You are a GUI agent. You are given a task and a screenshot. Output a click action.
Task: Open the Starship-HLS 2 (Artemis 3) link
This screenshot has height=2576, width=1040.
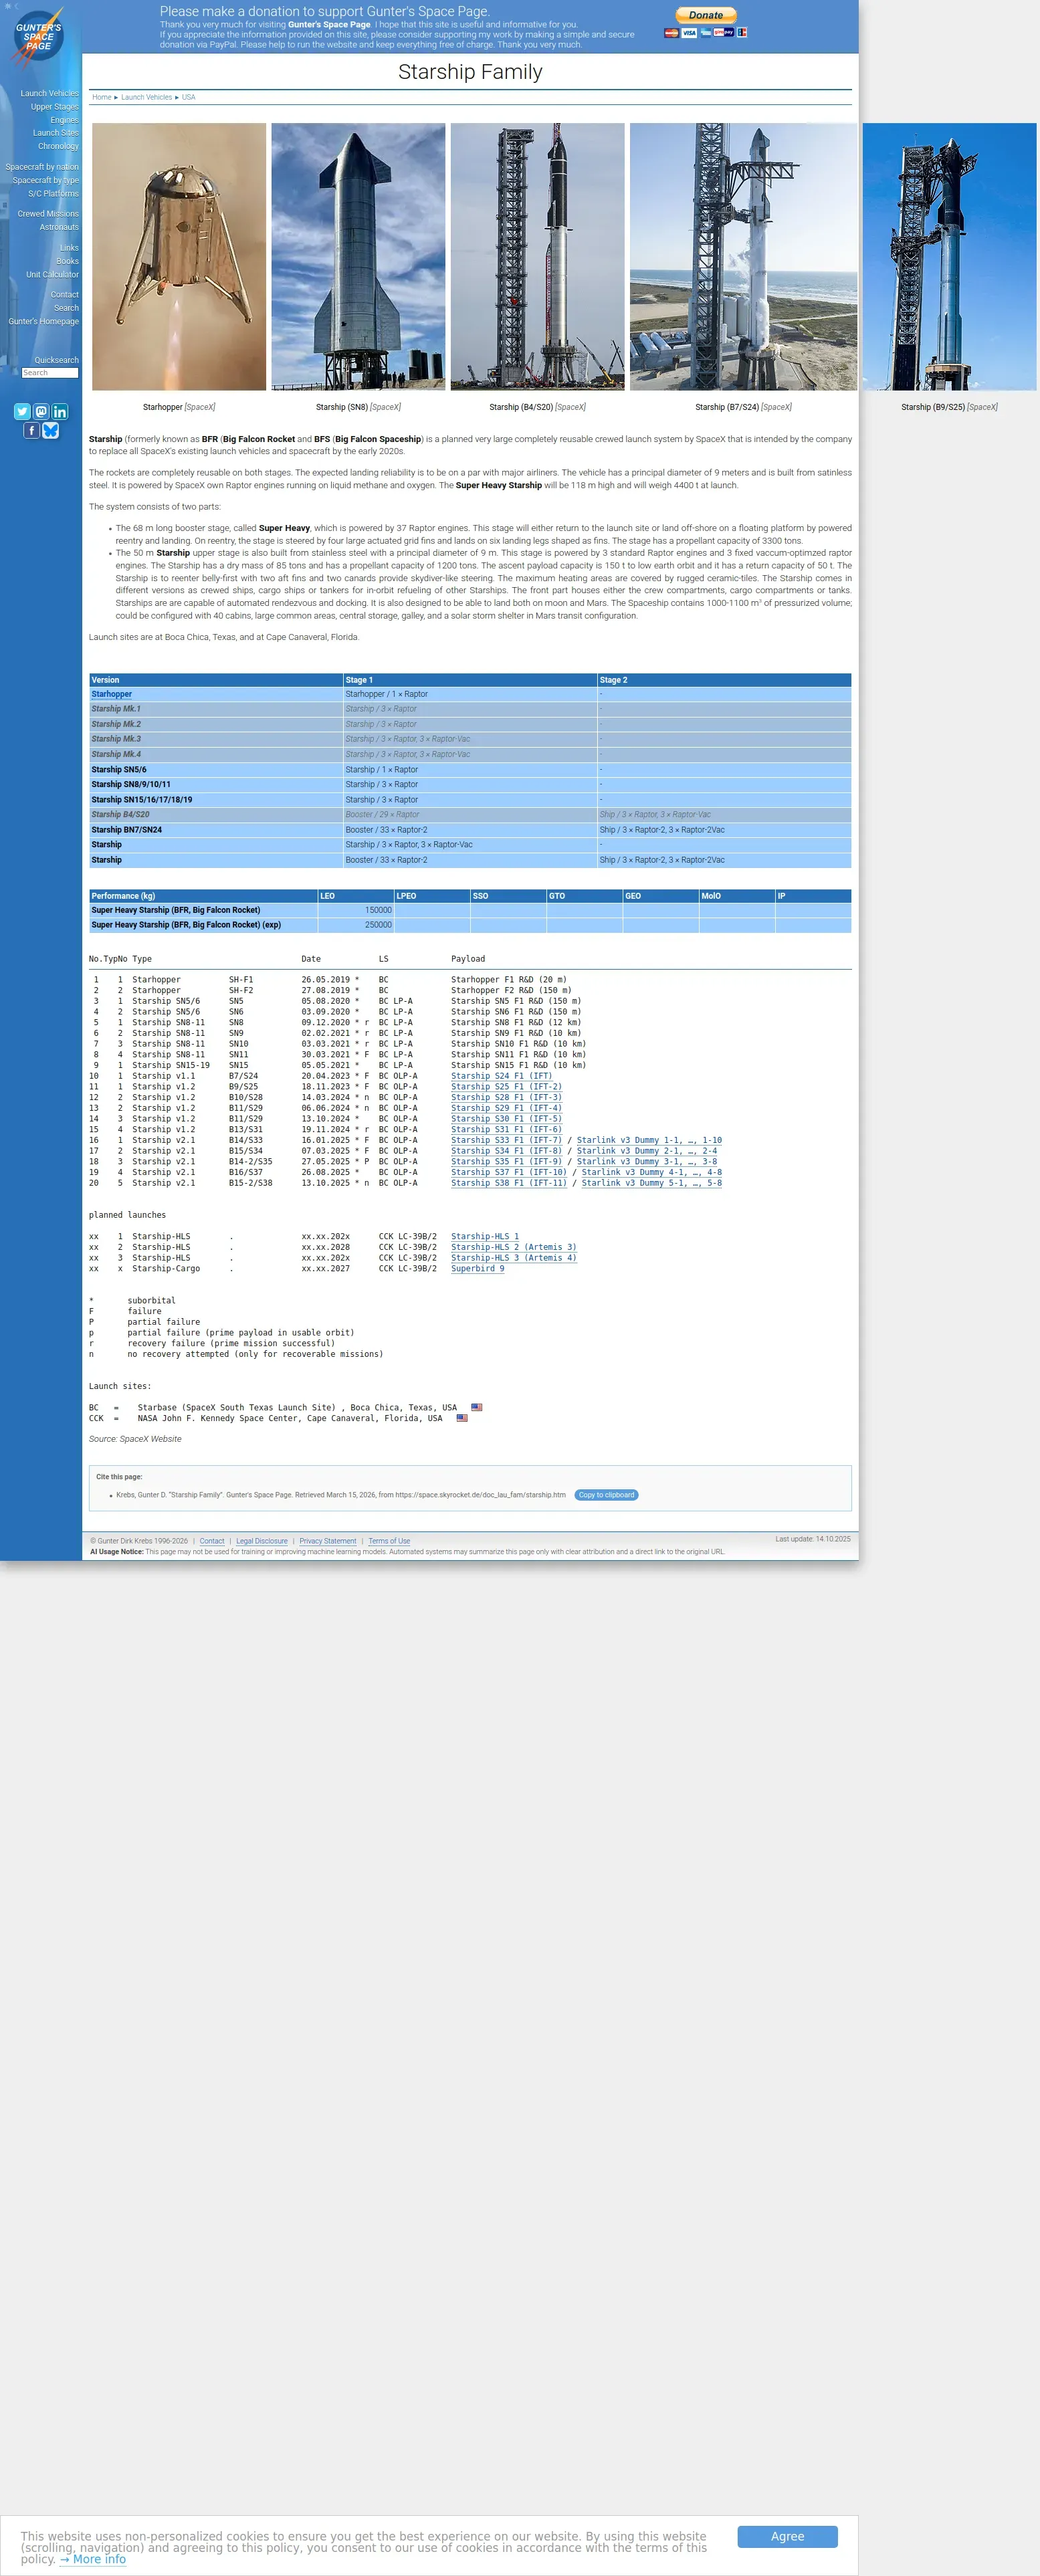514,1247
